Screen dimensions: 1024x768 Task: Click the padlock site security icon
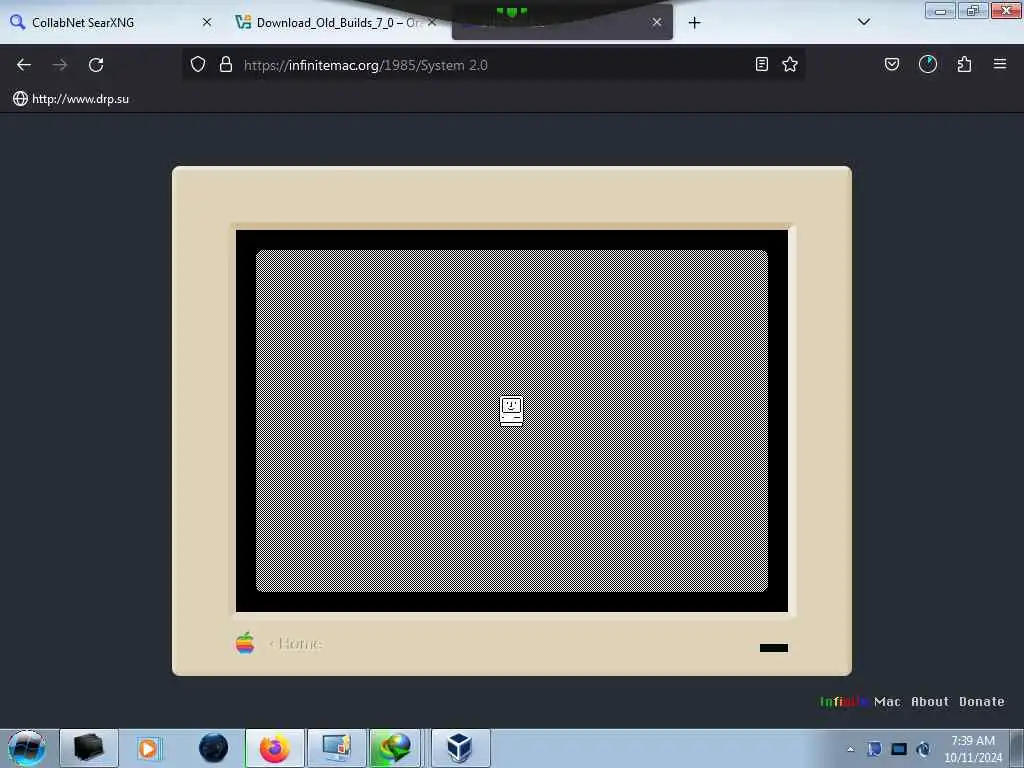click(x=226, y=64)
